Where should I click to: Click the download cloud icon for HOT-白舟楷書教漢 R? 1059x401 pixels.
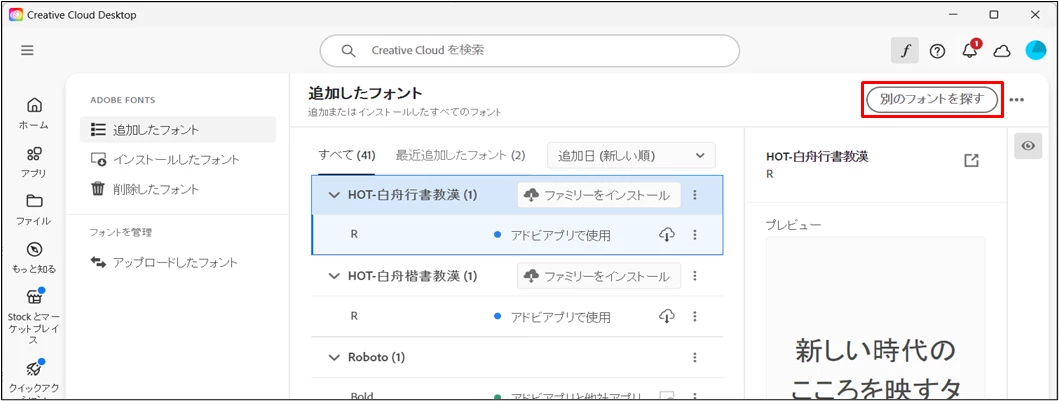coord(667,316)
